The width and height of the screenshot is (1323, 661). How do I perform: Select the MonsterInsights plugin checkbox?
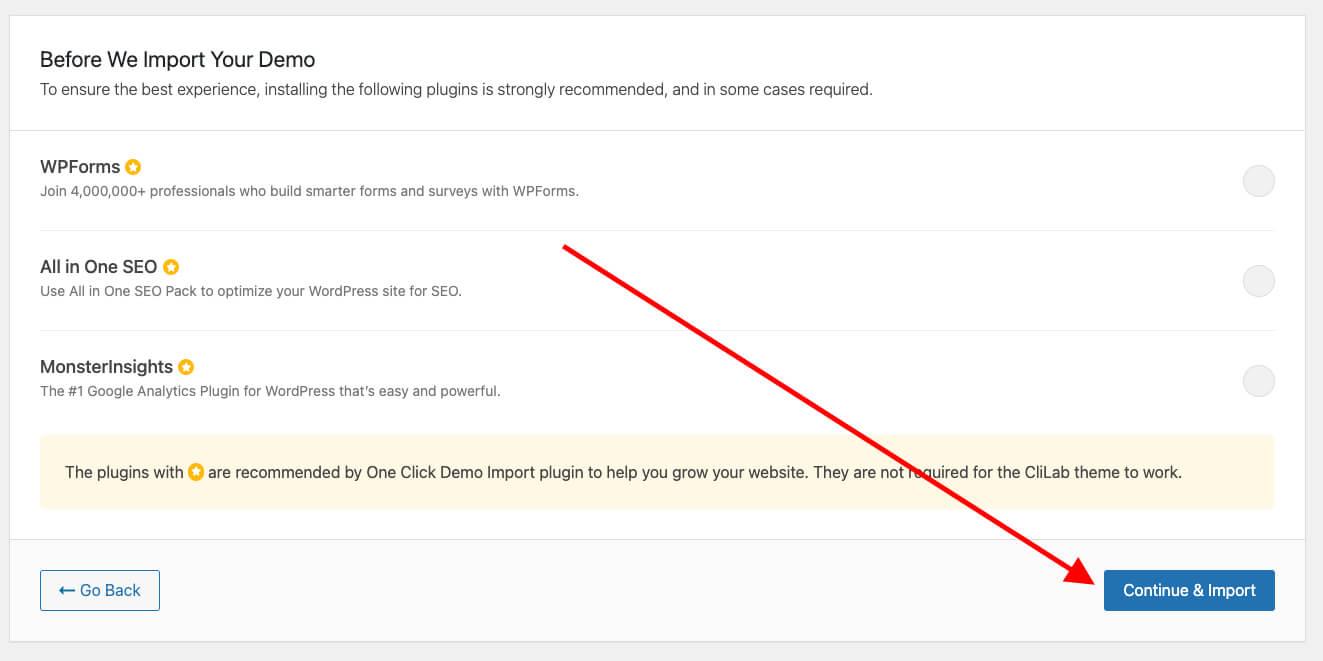[1258, 381]
